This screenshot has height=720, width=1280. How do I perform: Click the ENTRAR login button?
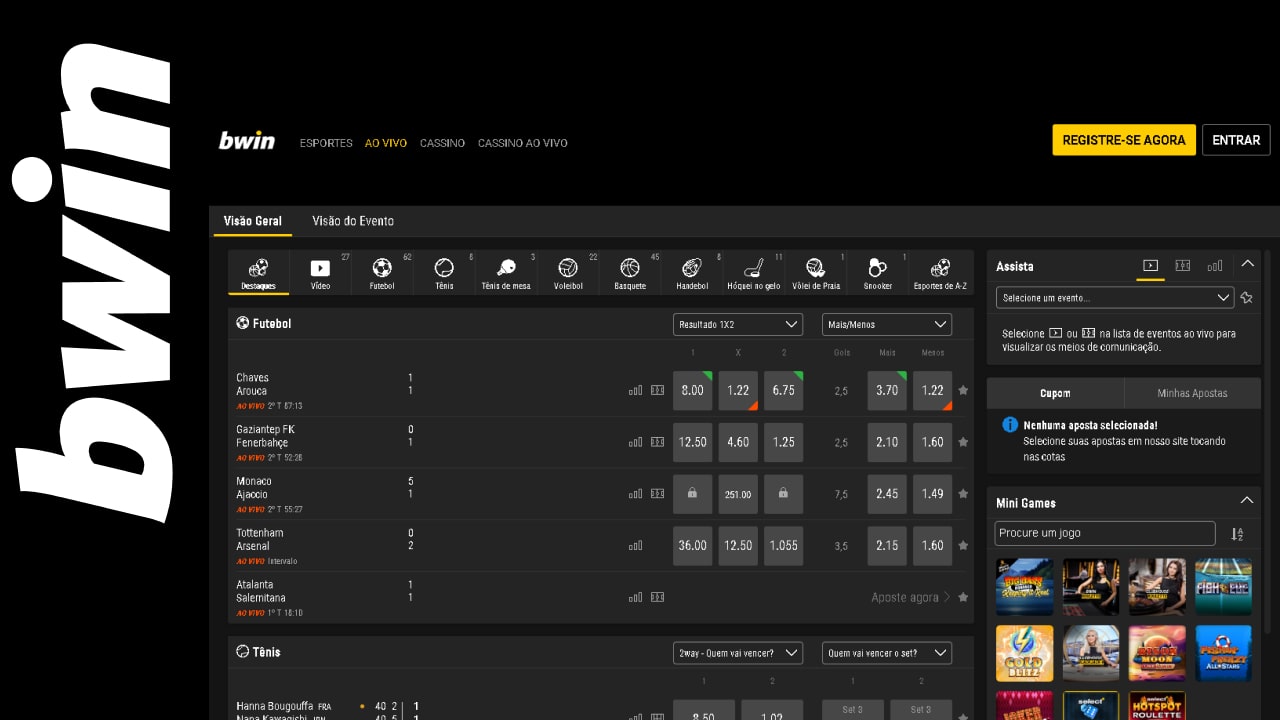click(x=1236, y=140)
